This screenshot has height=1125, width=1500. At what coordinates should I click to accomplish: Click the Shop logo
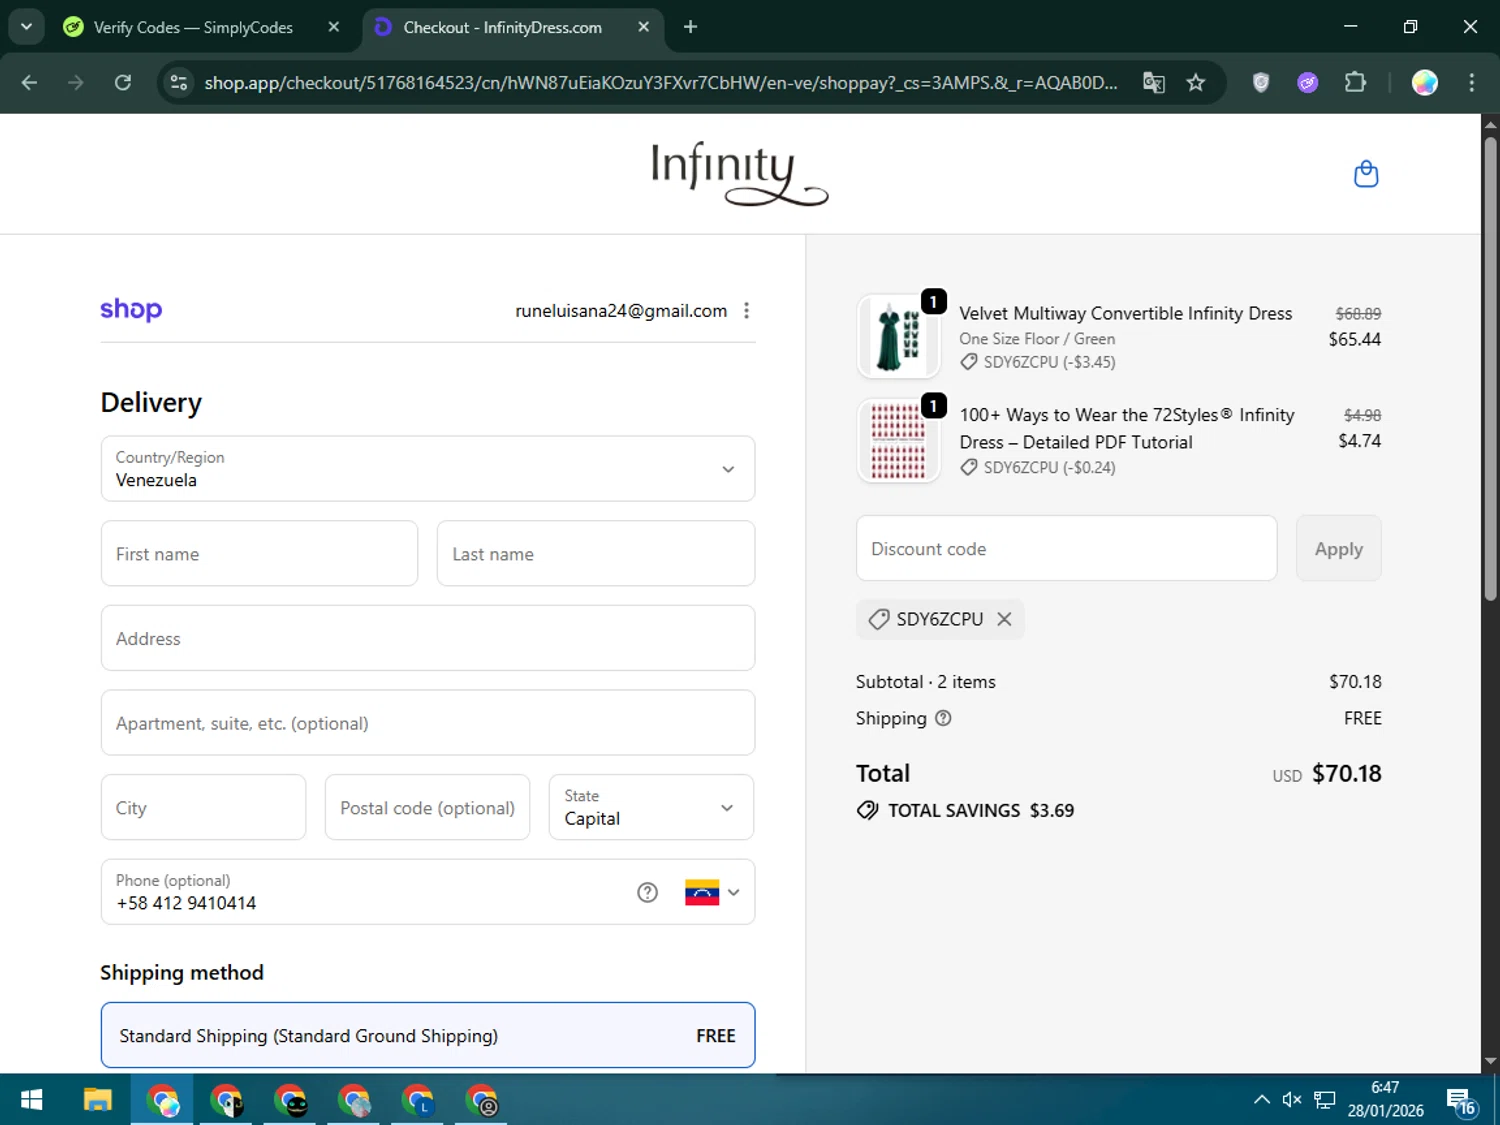(x=131, y=310)
